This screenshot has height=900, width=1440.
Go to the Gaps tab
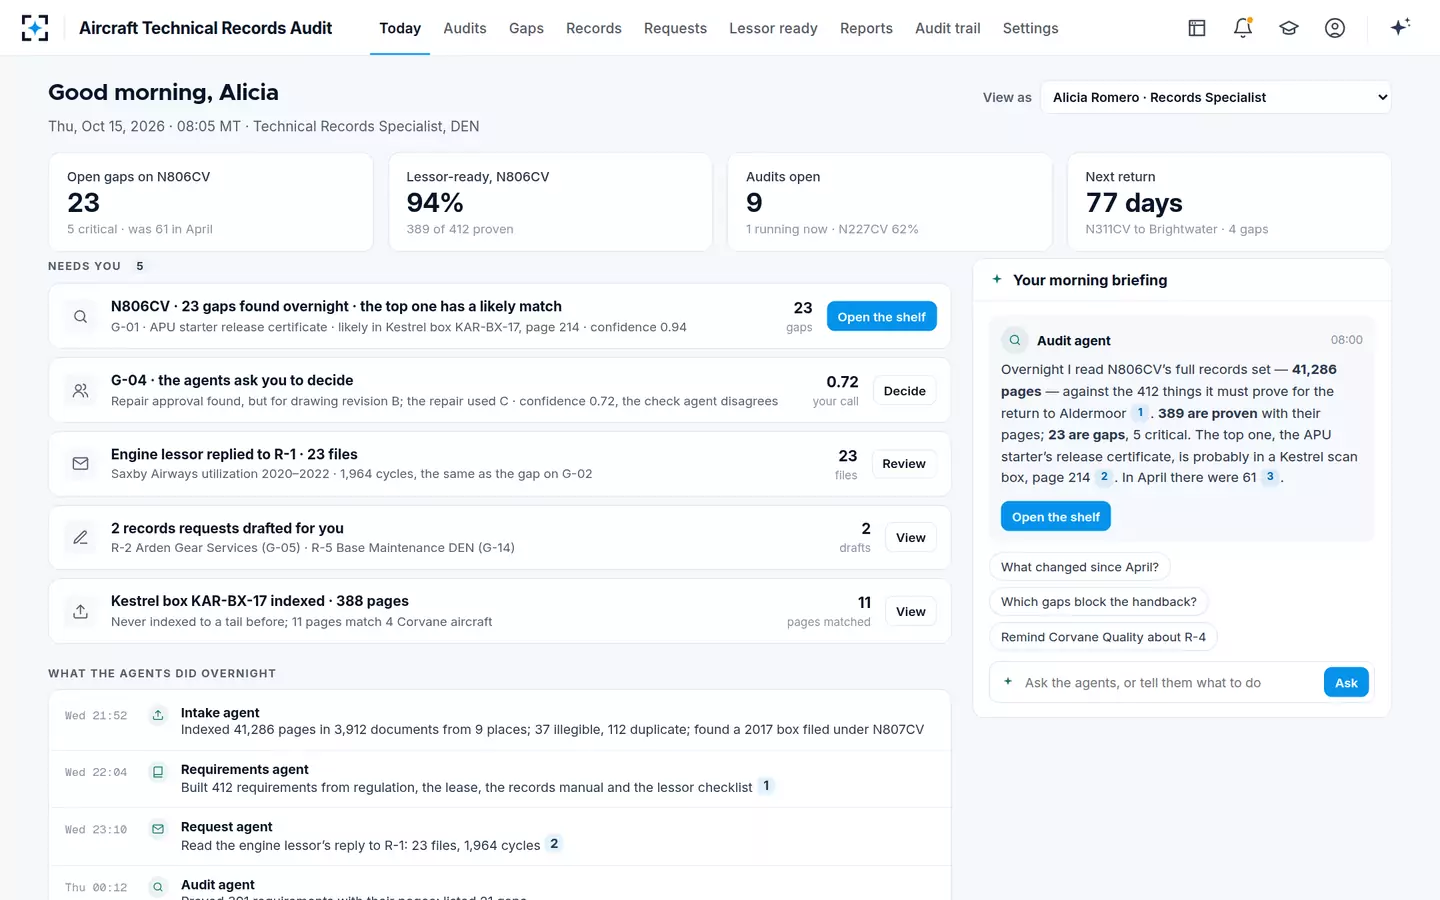tap(526, 28)
